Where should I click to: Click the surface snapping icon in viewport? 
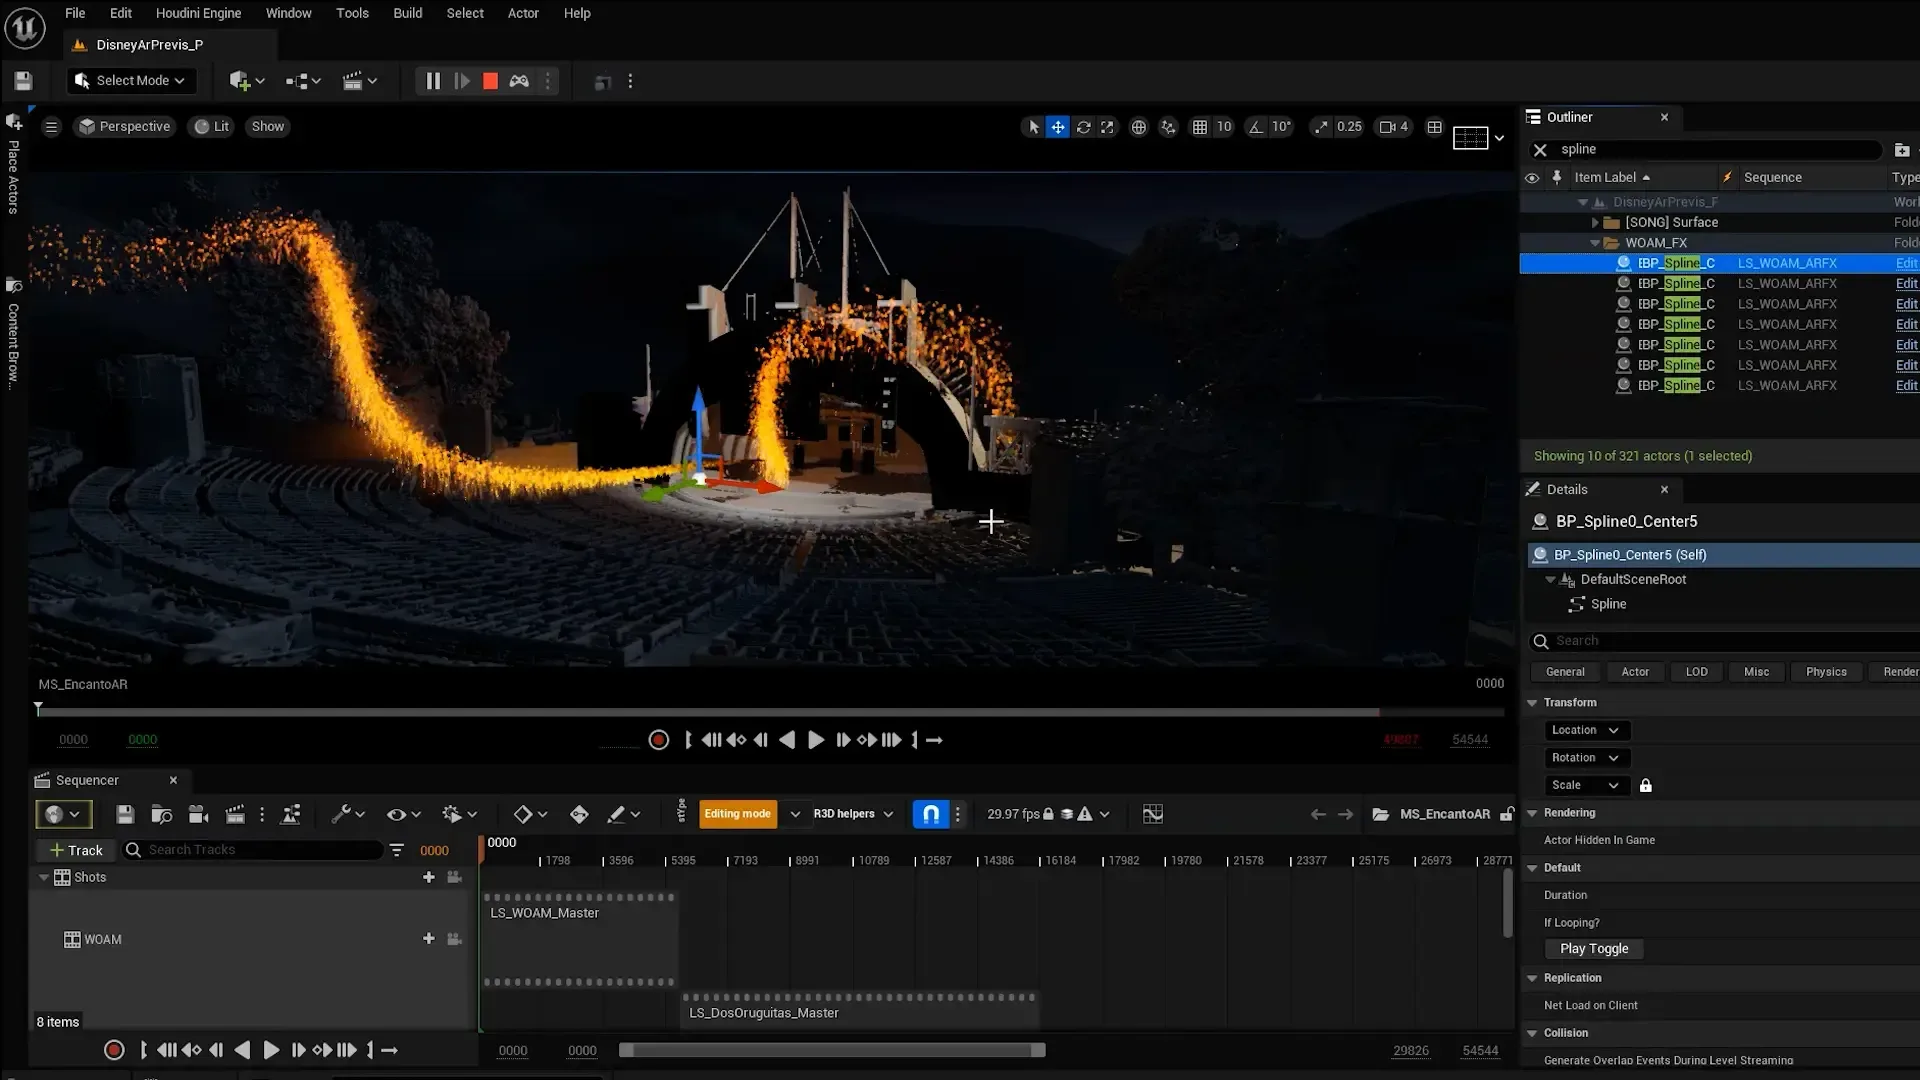pos(1168,127)
